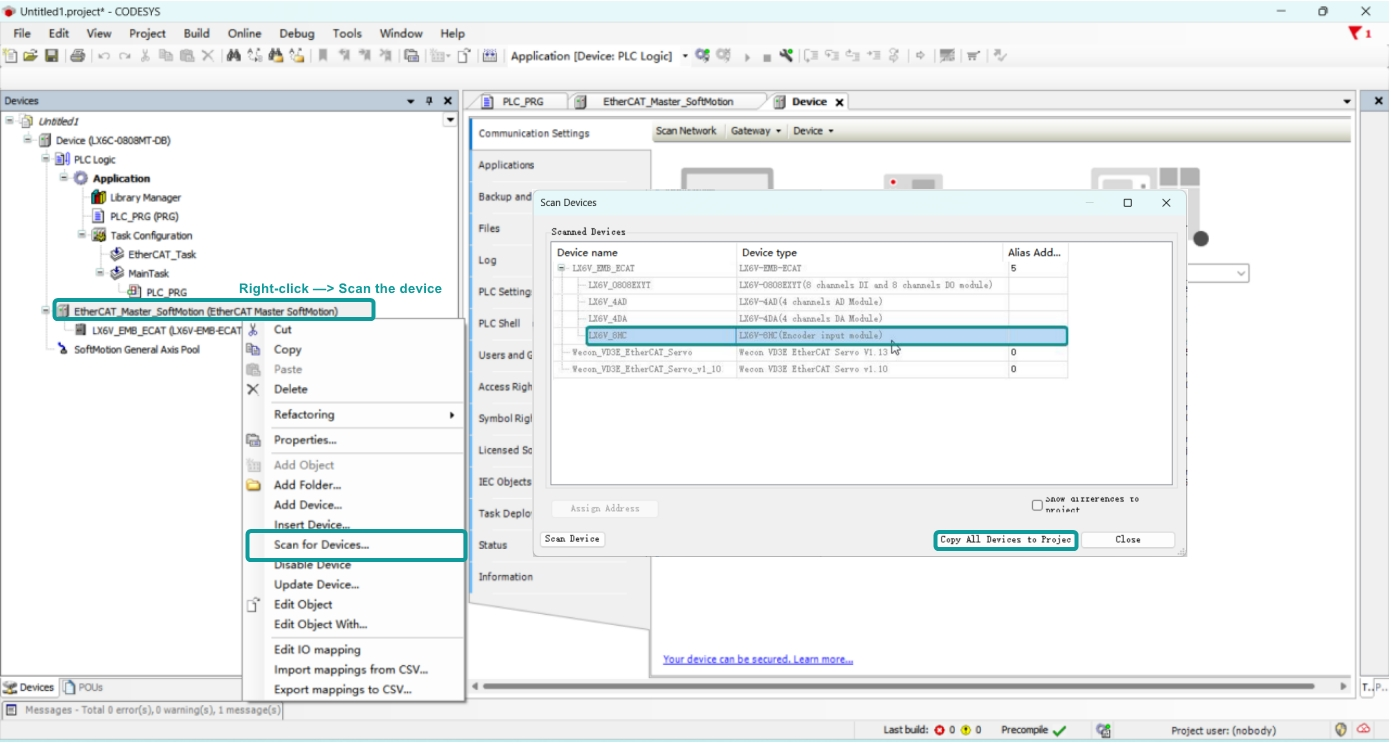Viewport: 1391px width, 744px height.
Task: Click Copy All Devices to Project button
Action: (x=1006, y=540)
